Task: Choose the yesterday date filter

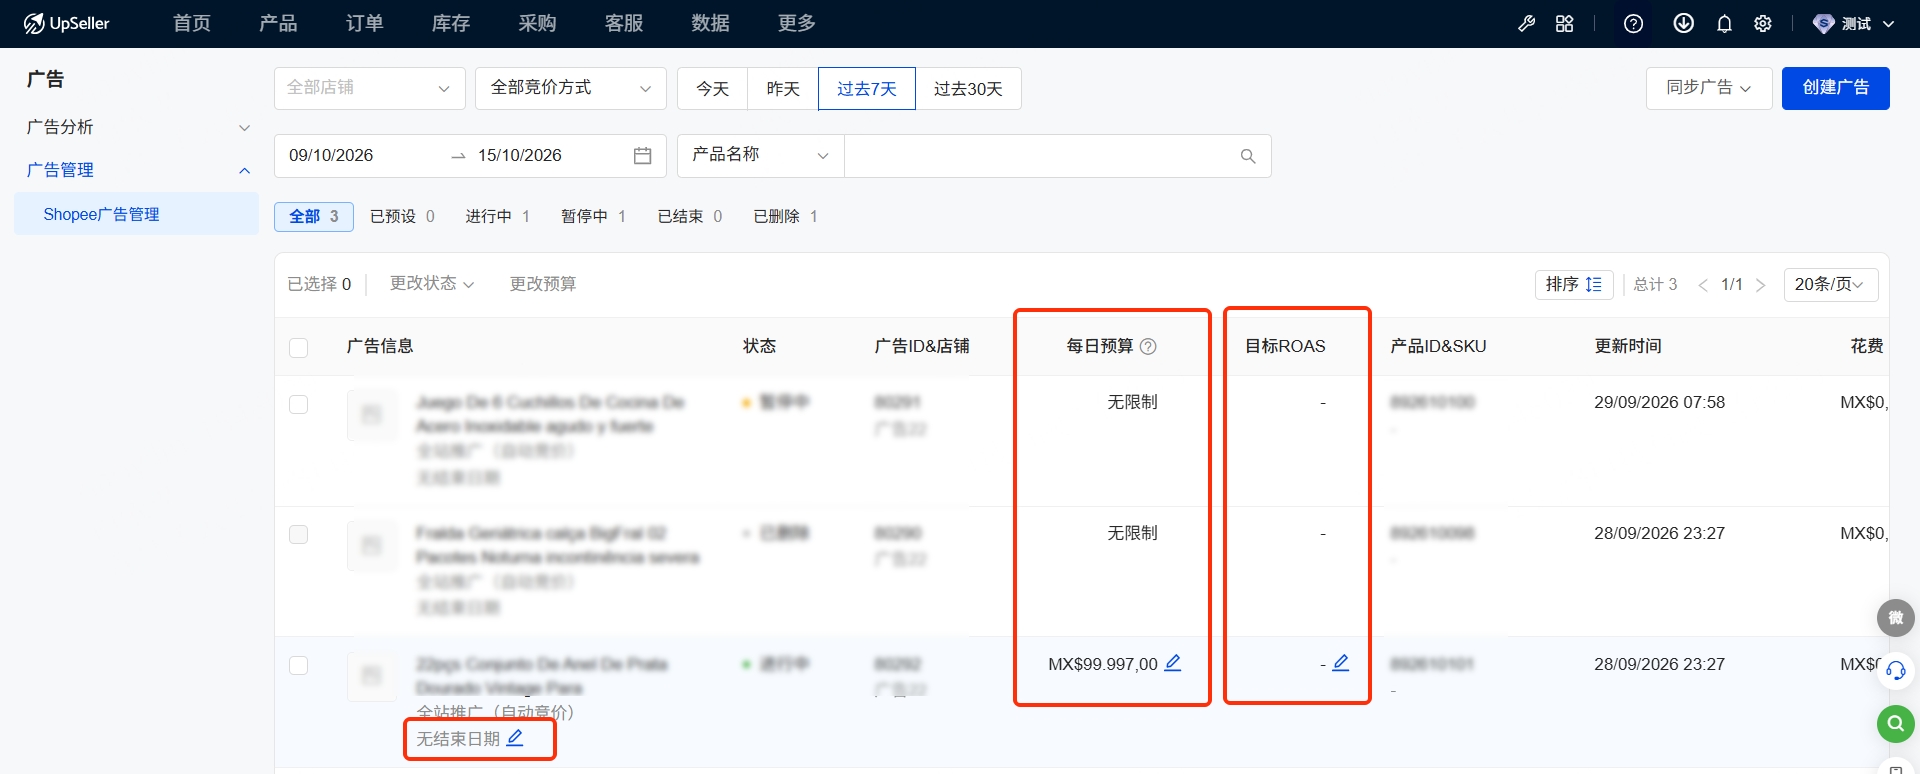Action: [783, 89]
